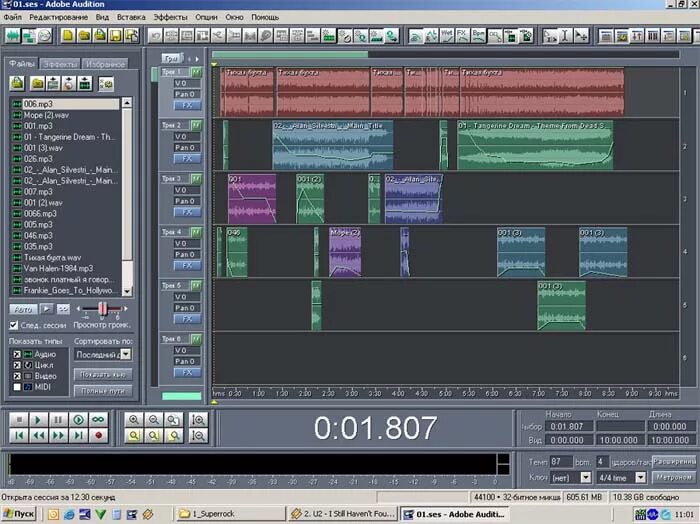Click the Wet envelope toolbar icon

point(446,36)
